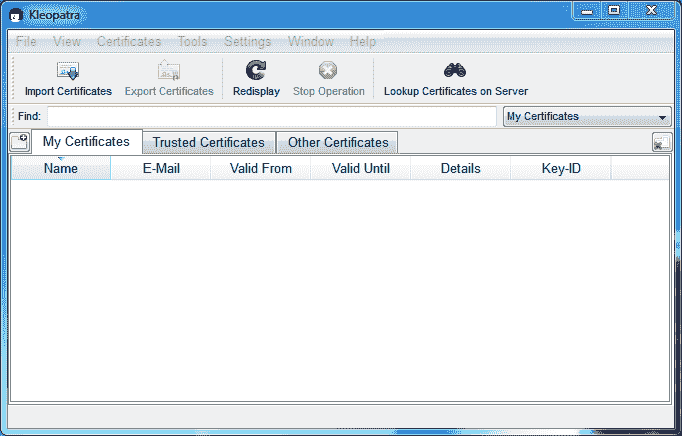The height and width of the screenshot is (436, 682).
Task: Expand the My Certificates filter dropdown
Action: coord(587,117)
